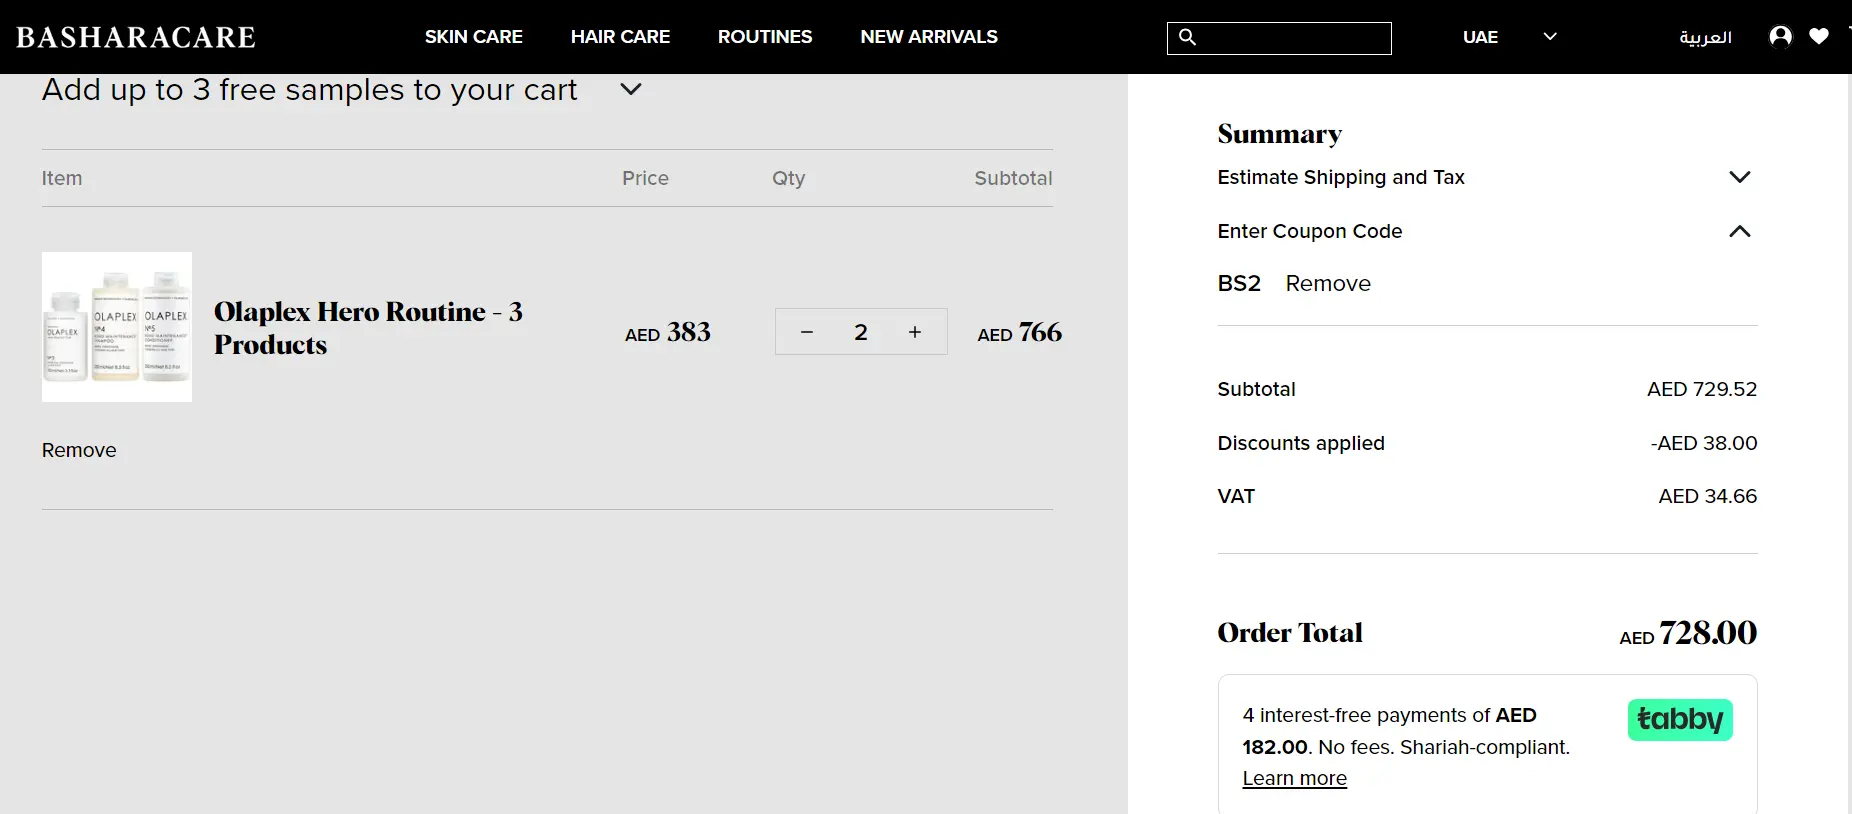Remove the BS2 coupon code
The width and height of the screenshot is (1852, 814).
pos(1327,284)
